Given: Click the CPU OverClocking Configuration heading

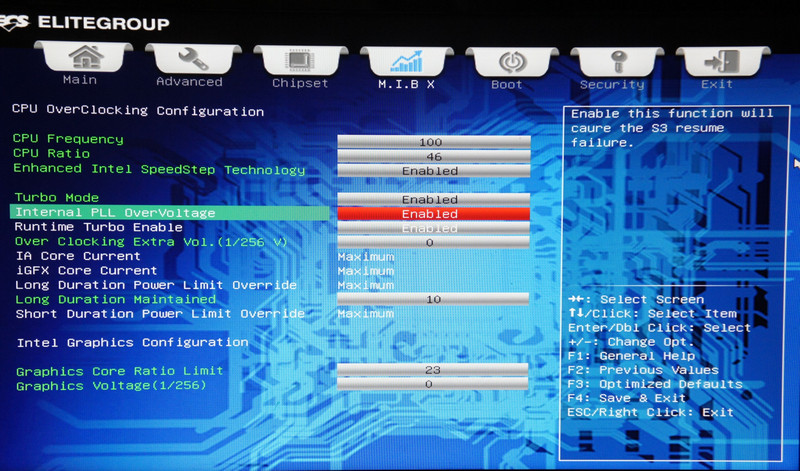Looking at the screenshot, I should click(138, 111).
